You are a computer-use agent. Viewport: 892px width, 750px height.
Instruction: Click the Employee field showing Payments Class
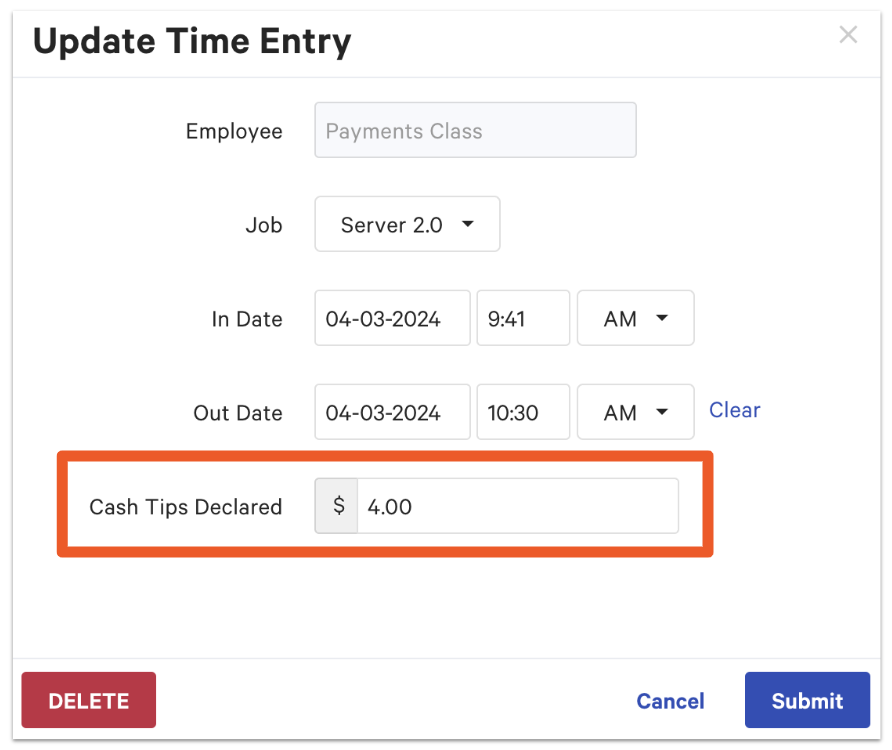pyautogui.click(x=475, y=131)
